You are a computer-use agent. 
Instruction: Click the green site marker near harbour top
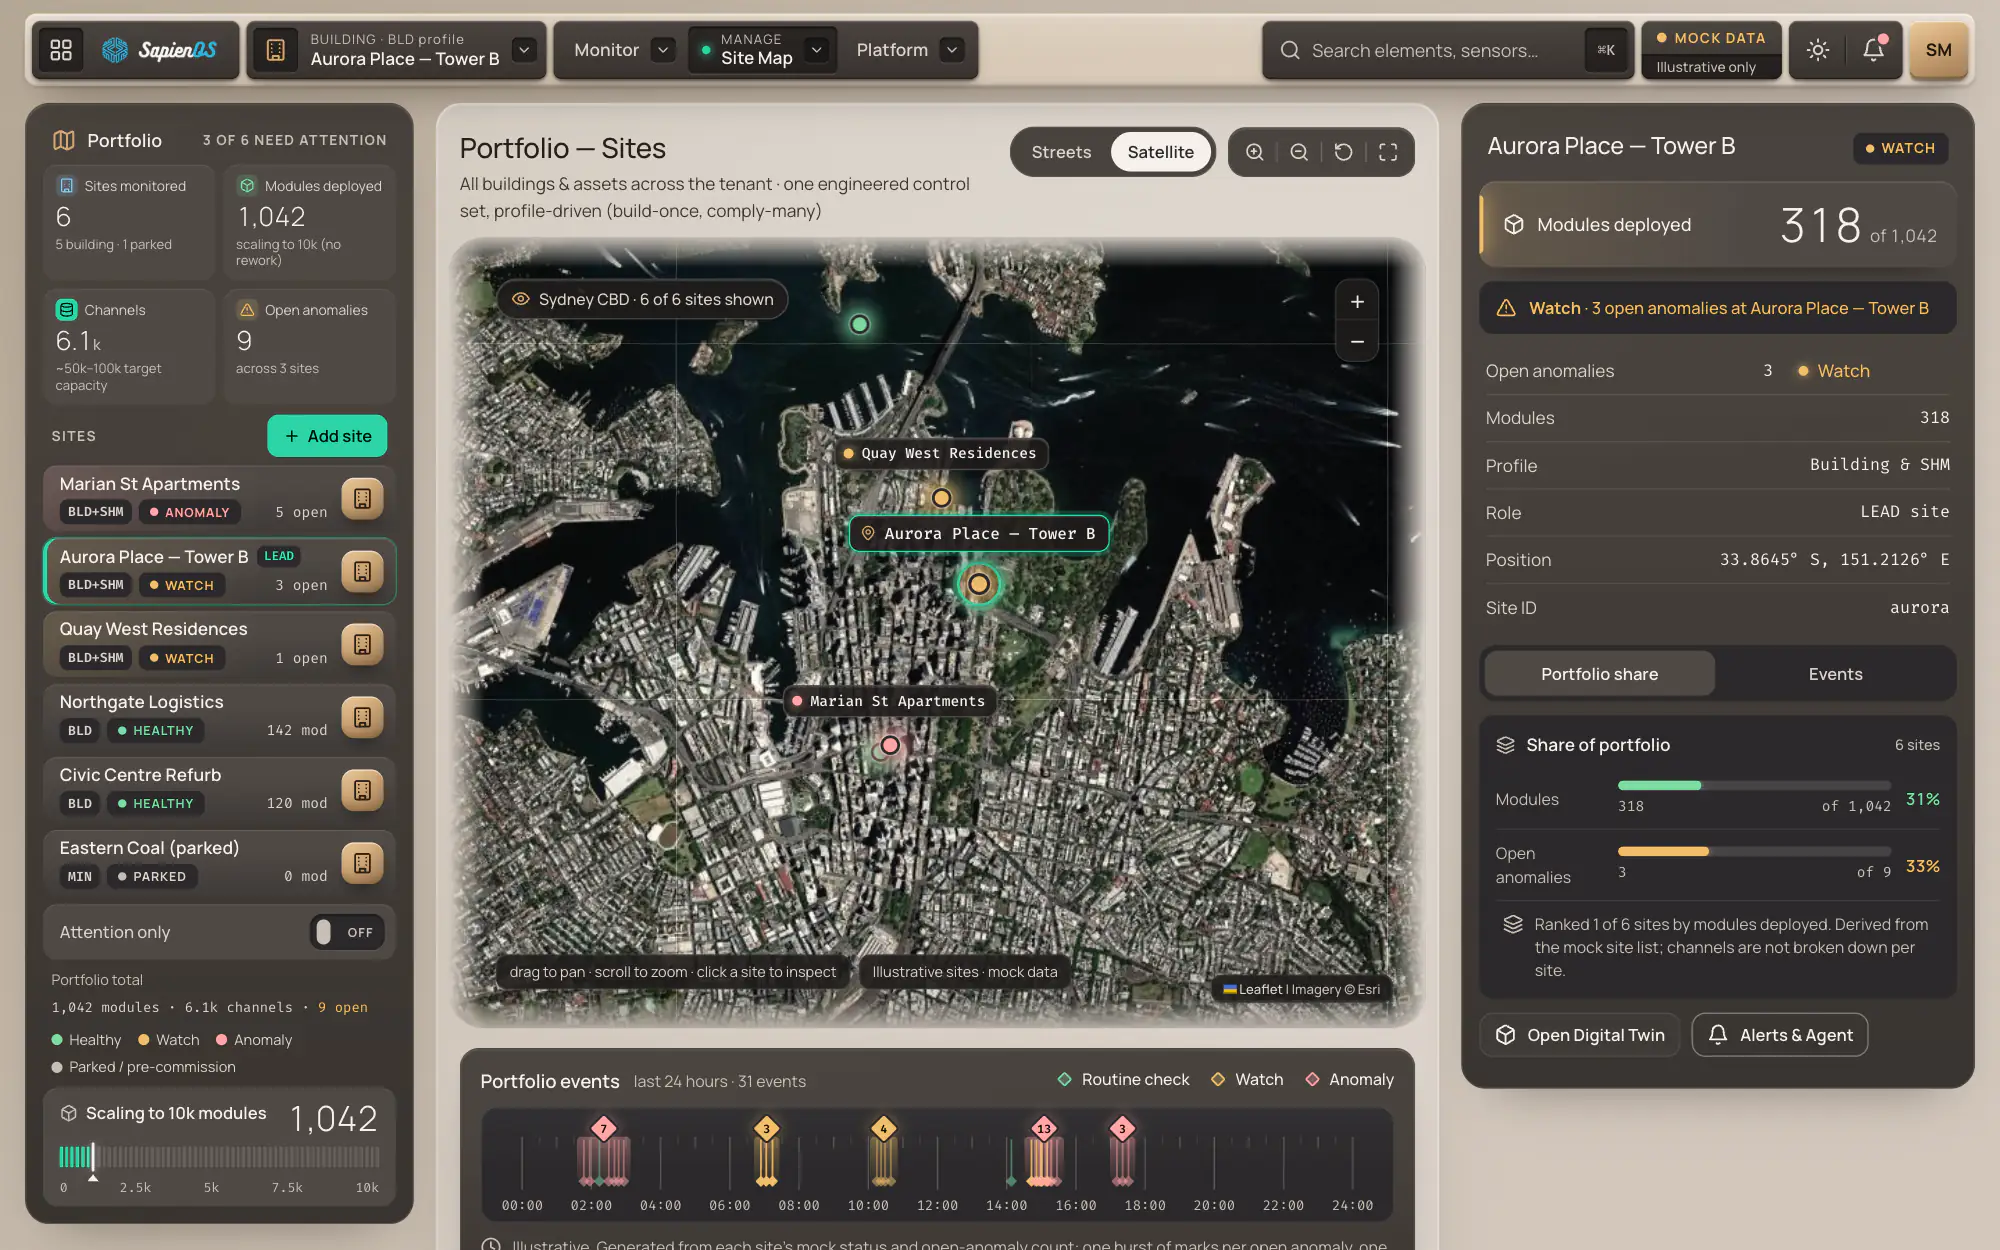pos(859,324)
